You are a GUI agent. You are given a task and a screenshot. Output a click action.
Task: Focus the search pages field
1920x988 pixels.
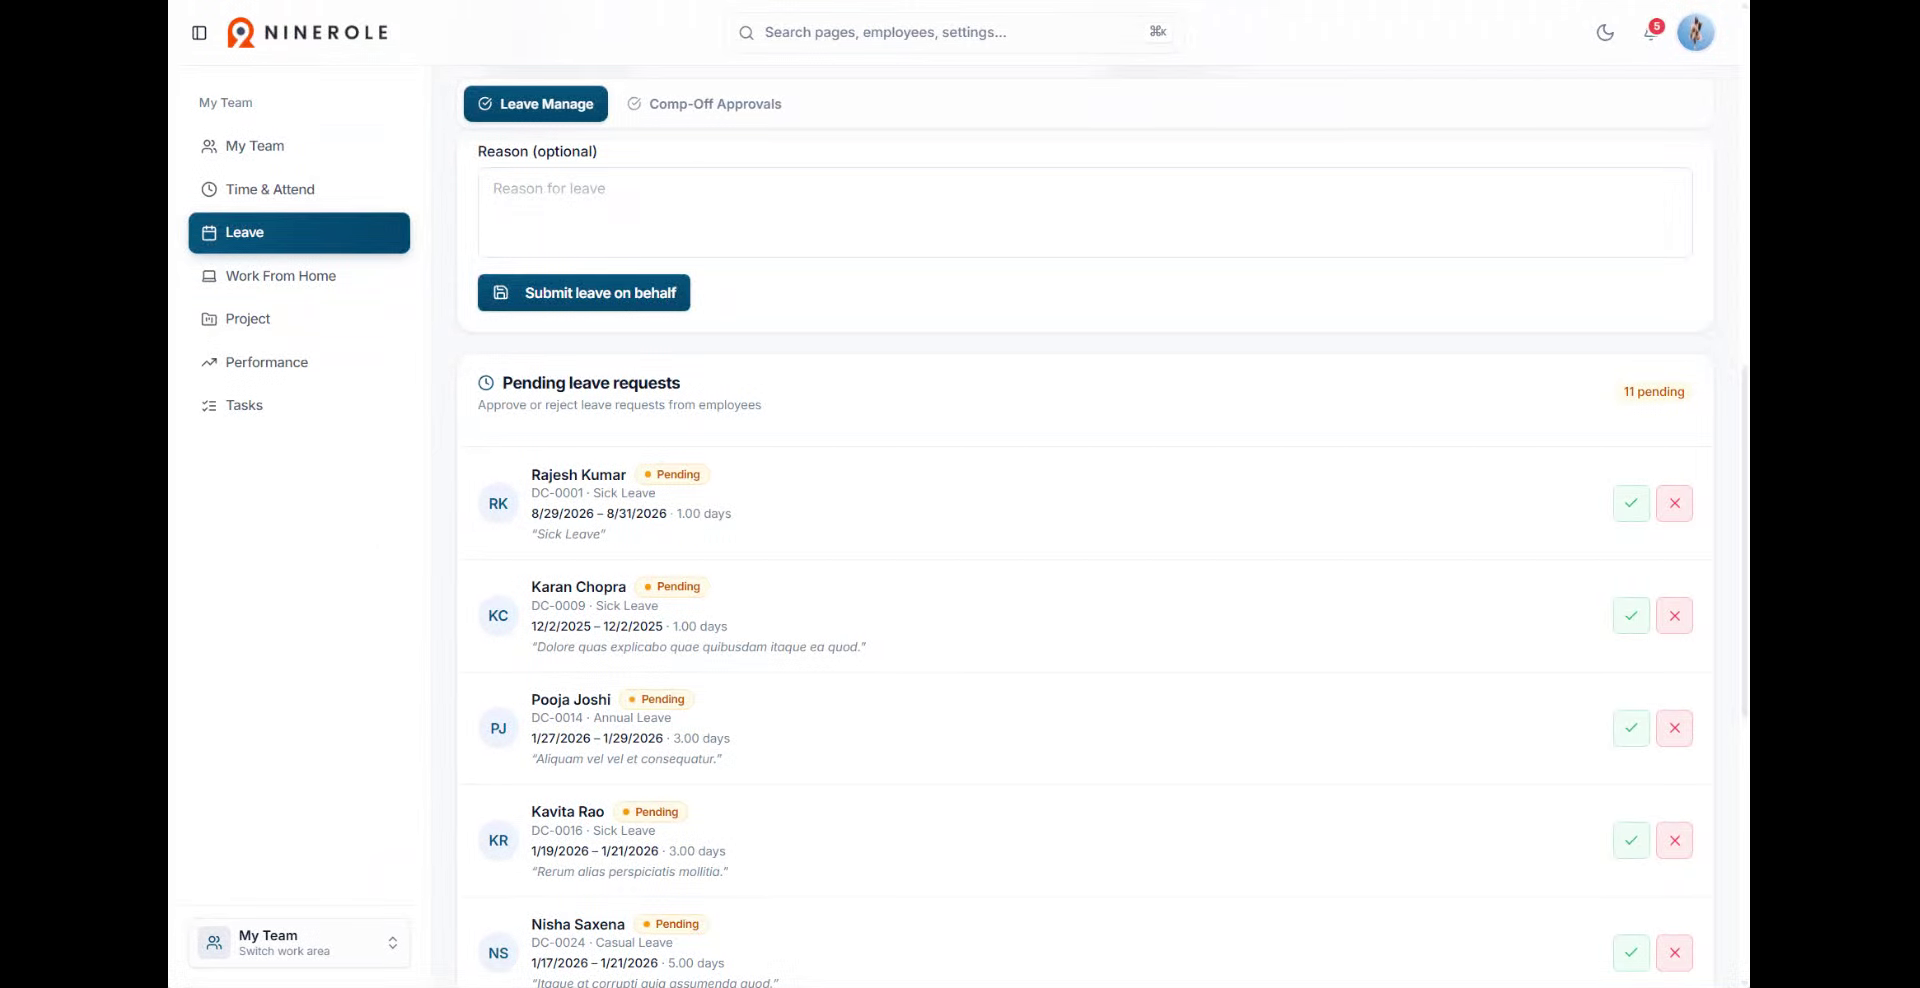(955, 33)
